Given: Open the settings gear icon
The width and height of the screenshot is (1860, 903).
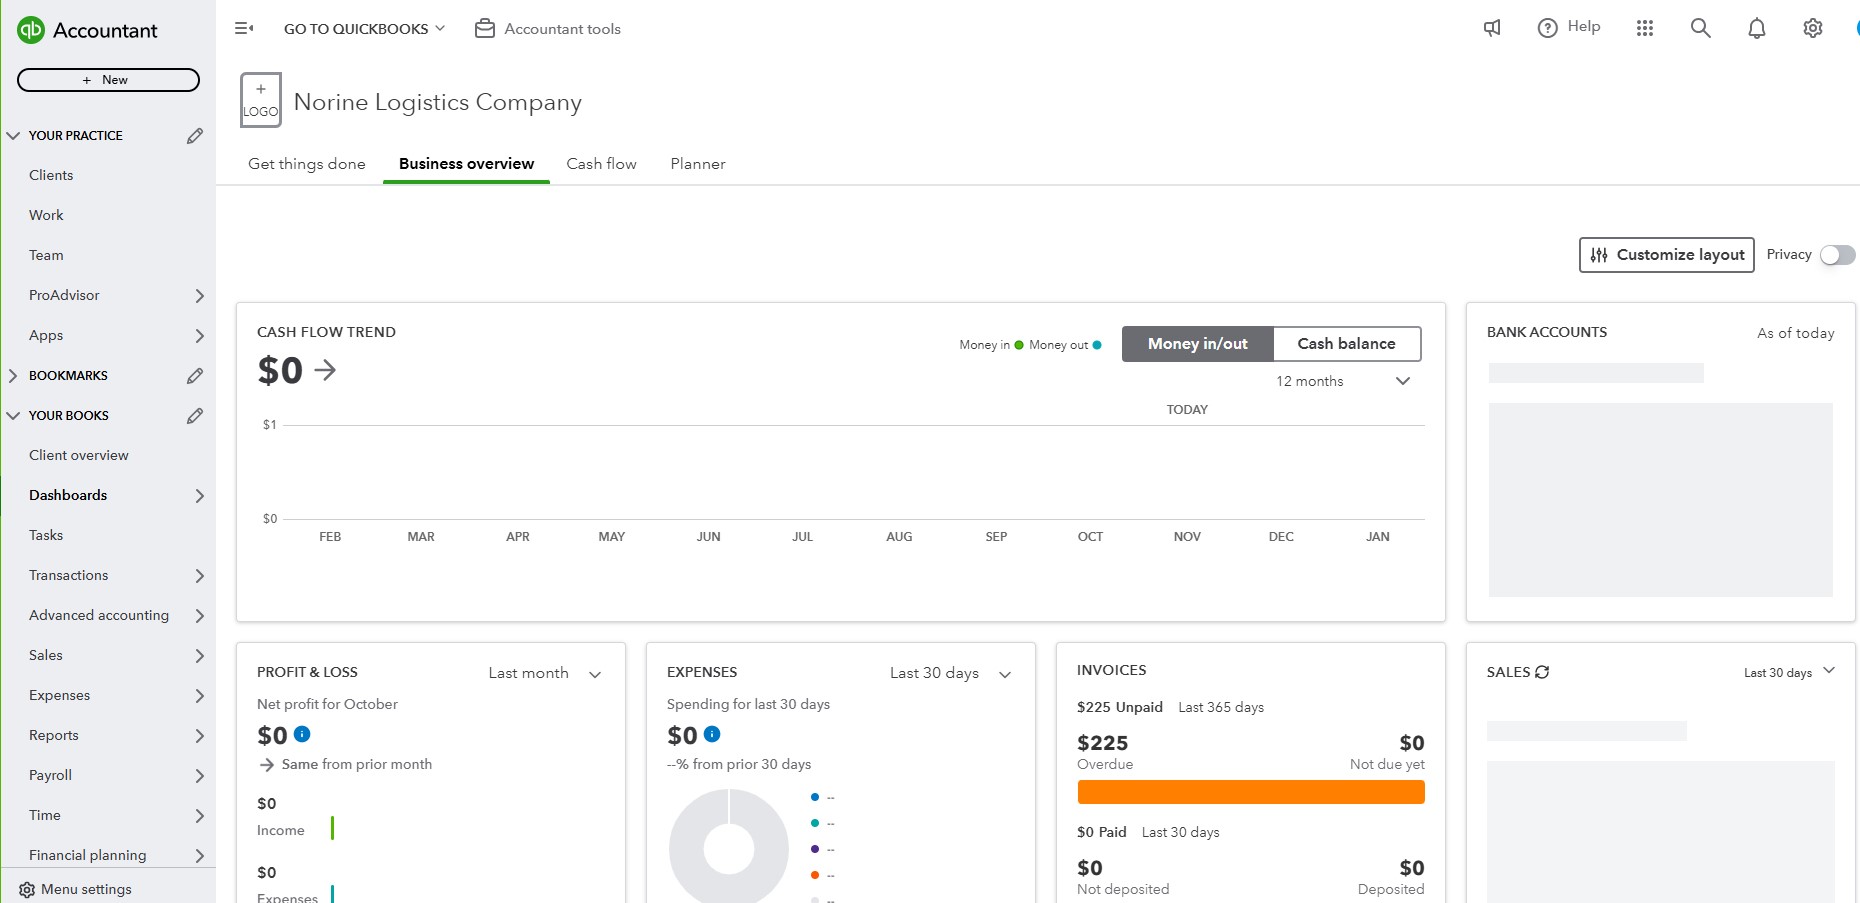Looking at the screenshot, I should 1812,29.
